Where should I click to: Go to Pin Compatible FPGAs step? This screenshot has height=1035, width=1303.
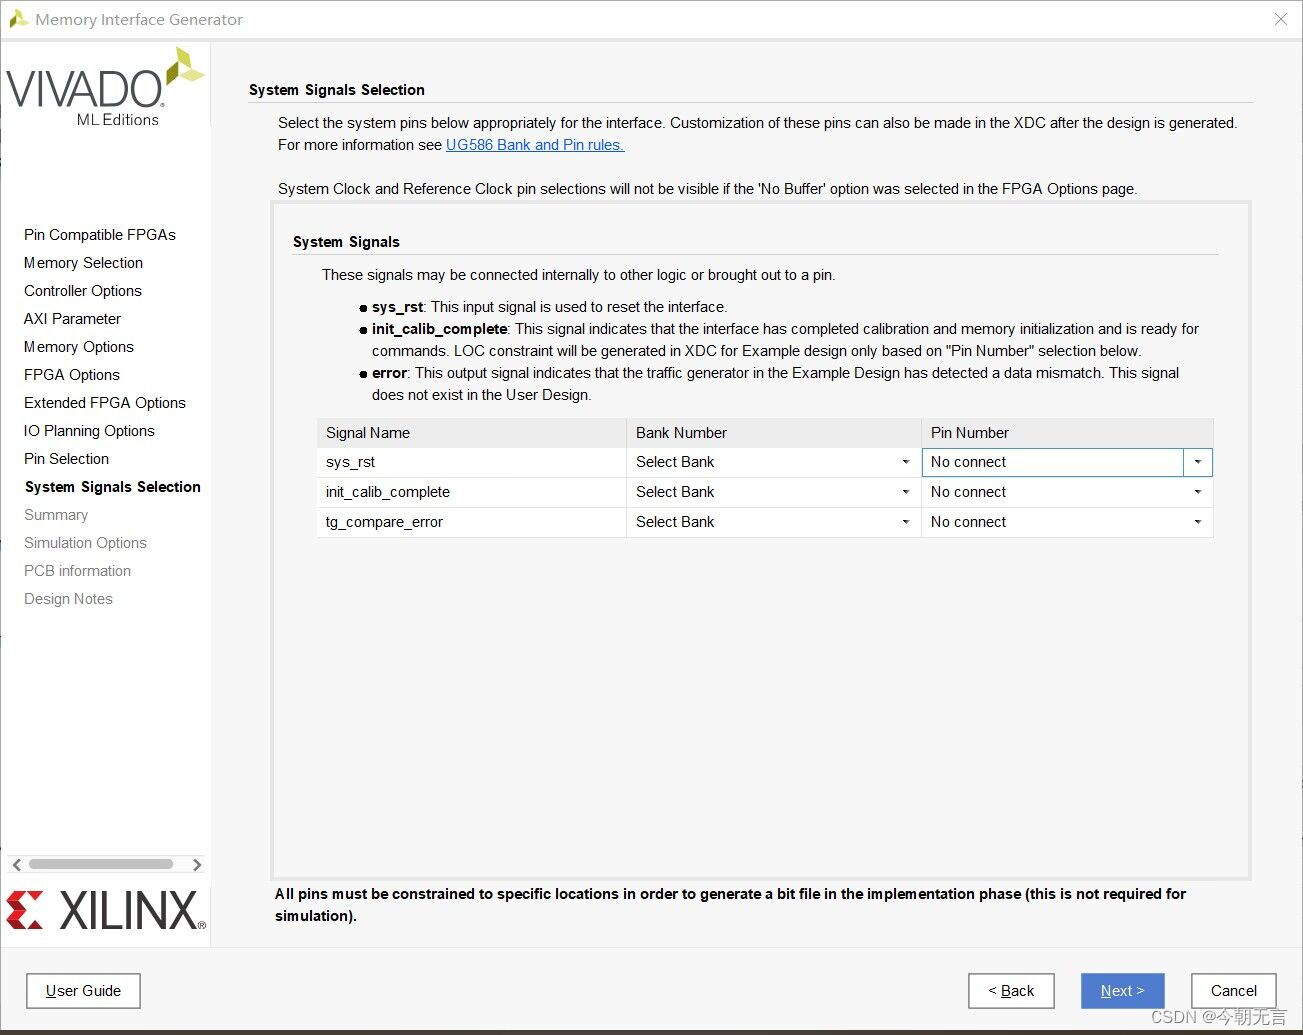[100, 235]
